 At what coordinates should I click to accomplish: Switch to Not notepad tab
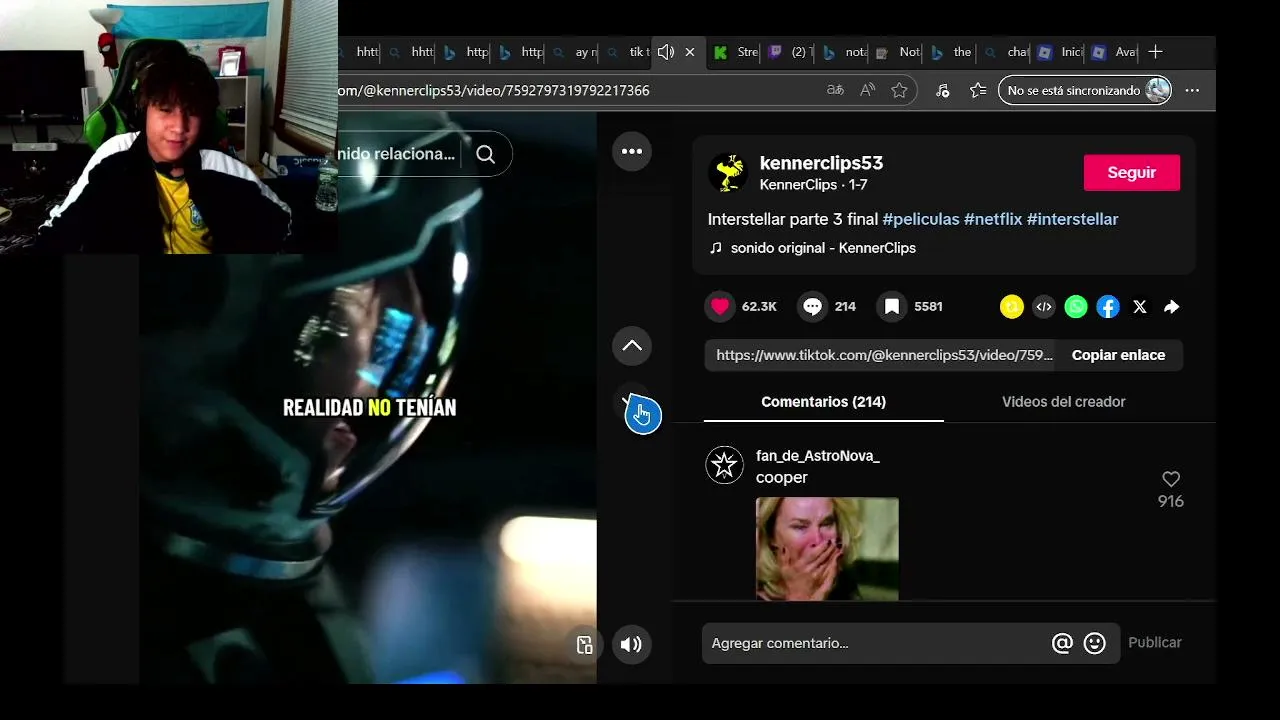(x=897, y=52)
